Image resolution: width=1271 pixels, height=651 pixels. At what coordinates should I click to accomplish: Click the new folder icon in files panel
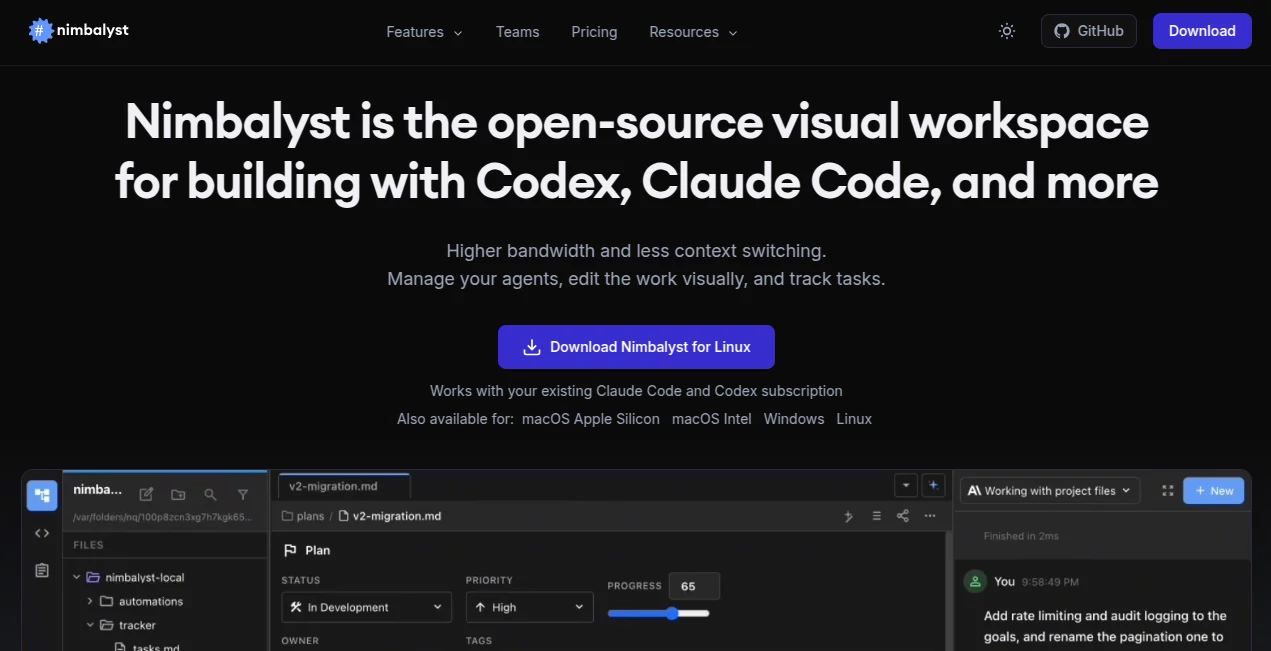(x=178, y=494)
